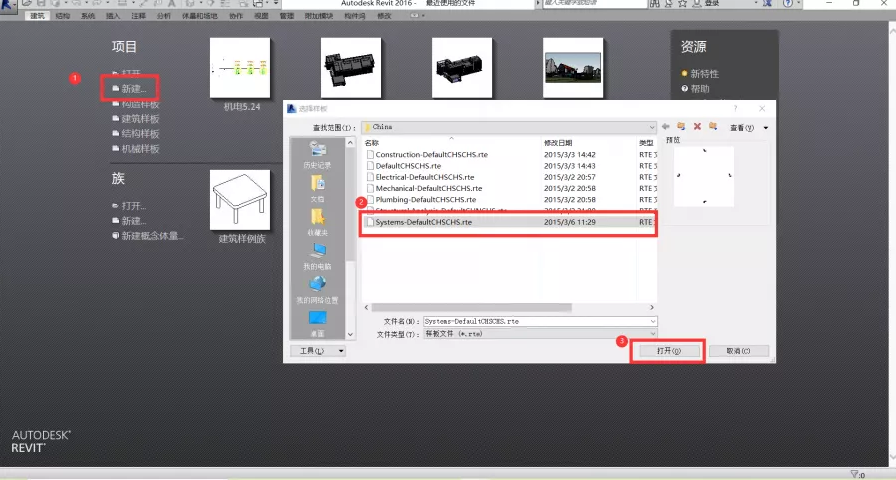Select Electrical-DefaultCHSCHS.rte file
Viewport: 896px width, 480px height.
(425, 177)
